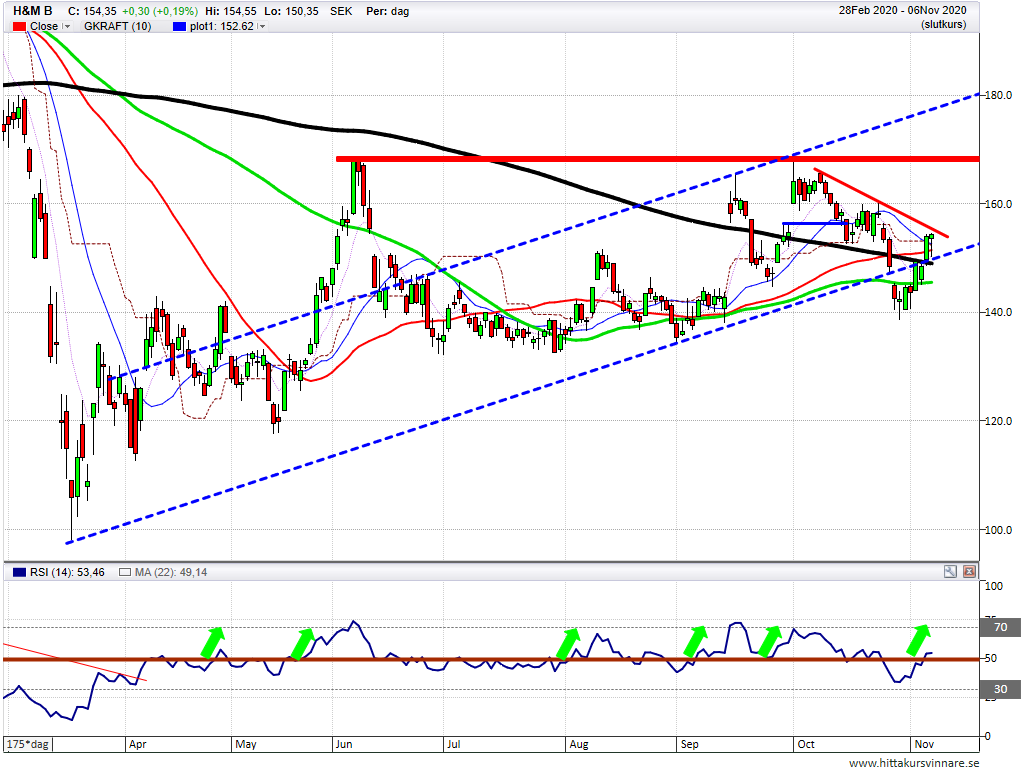Click the RSI 30 level marker
This screenshot has width=1024, height=768.
point(1000,689)
